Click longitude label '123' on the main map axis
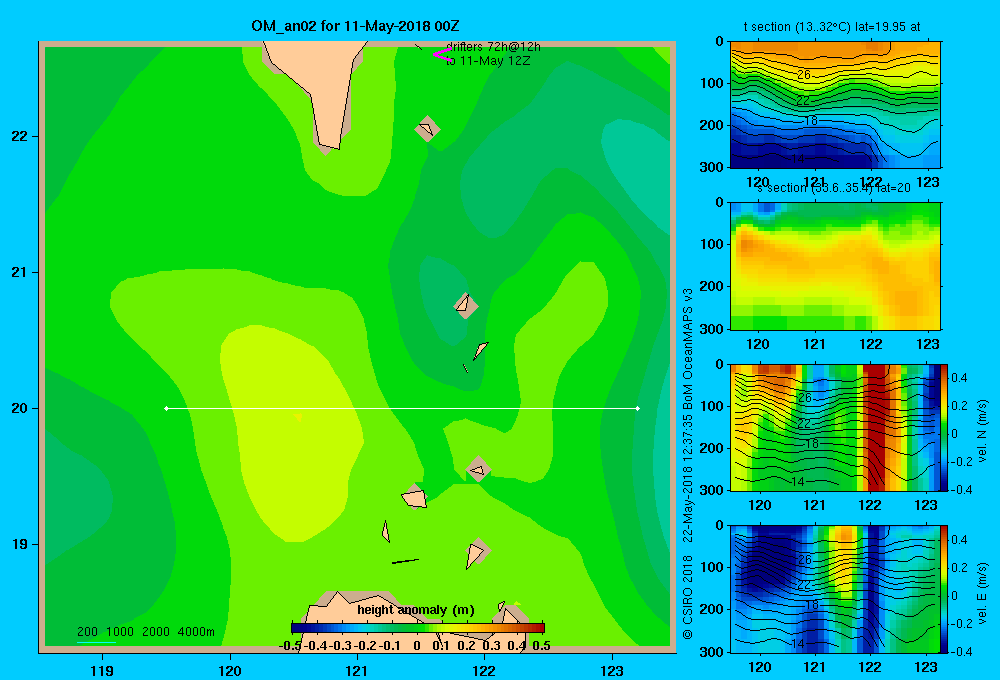The image size is (1000, 680). click(x=612, y=670)
